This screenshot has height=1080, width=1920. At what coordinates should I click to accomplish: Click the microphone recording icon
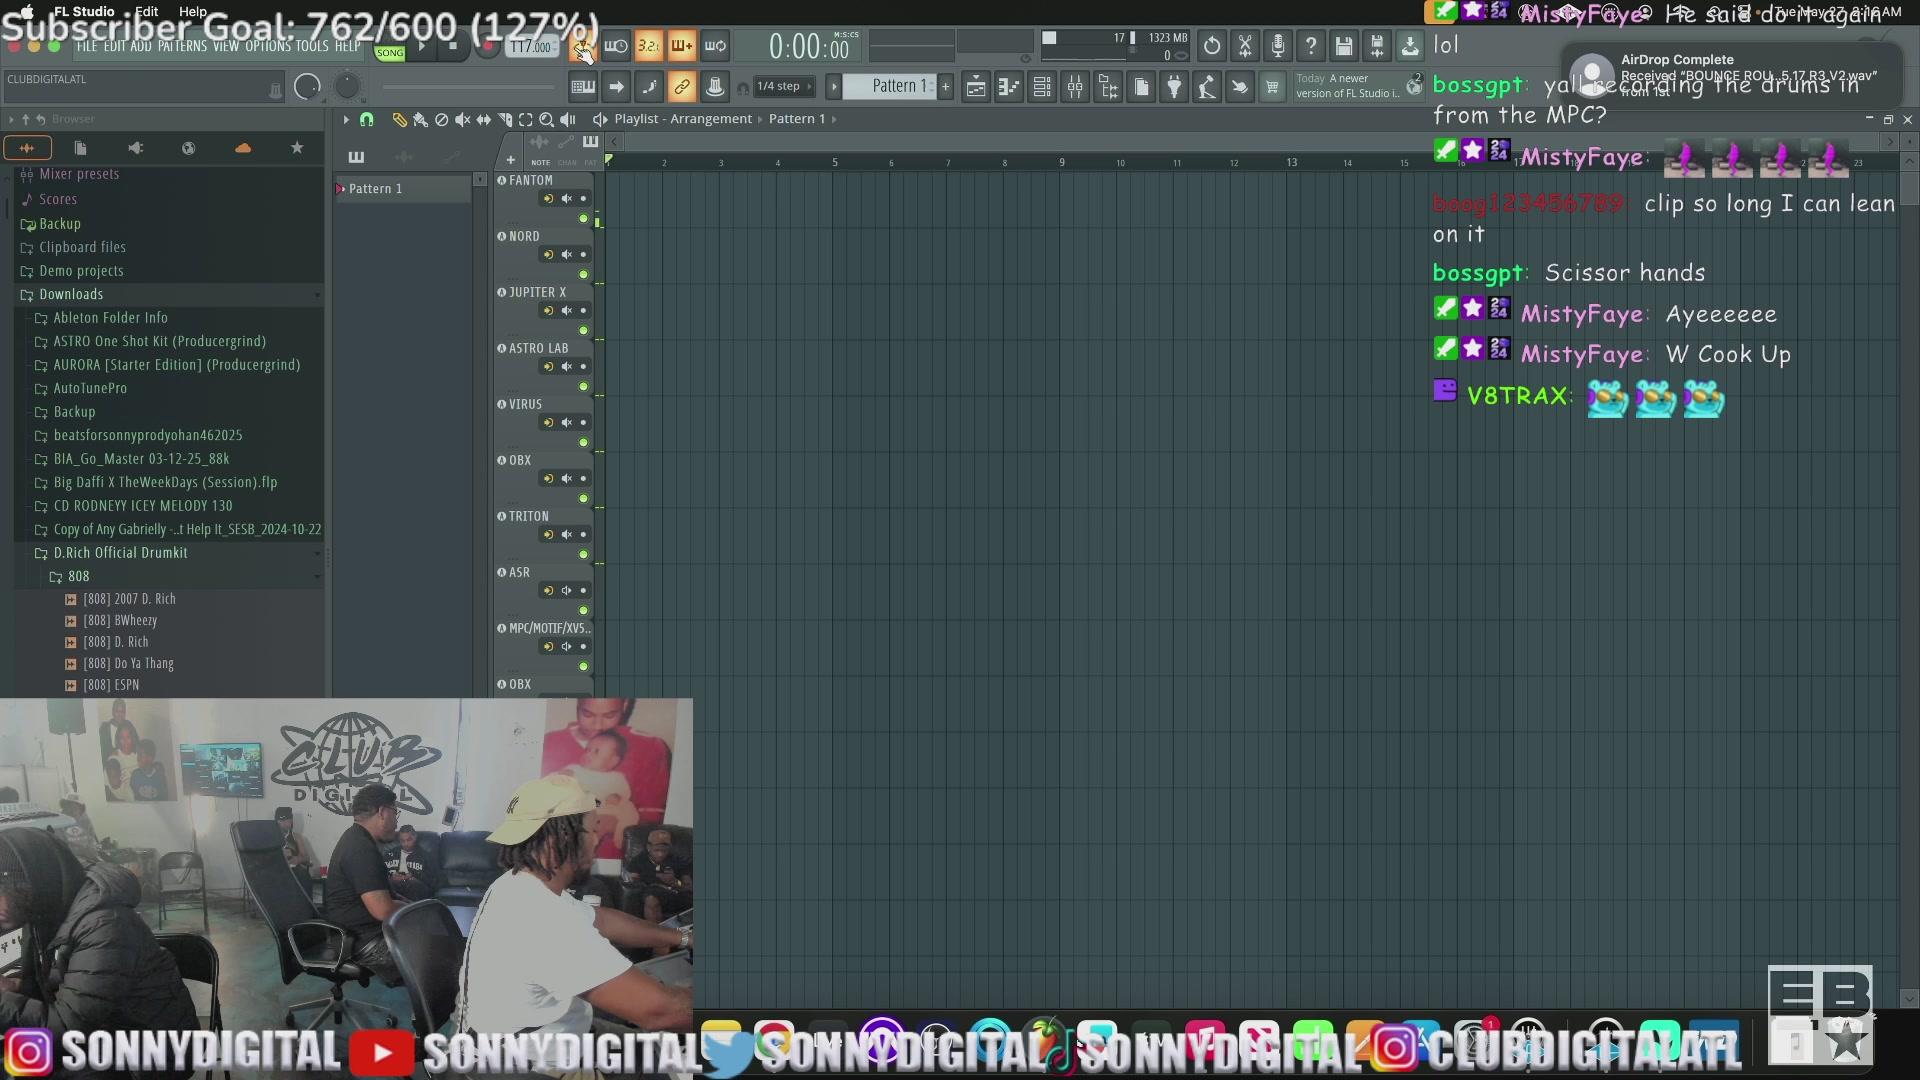pos(1277,46)
